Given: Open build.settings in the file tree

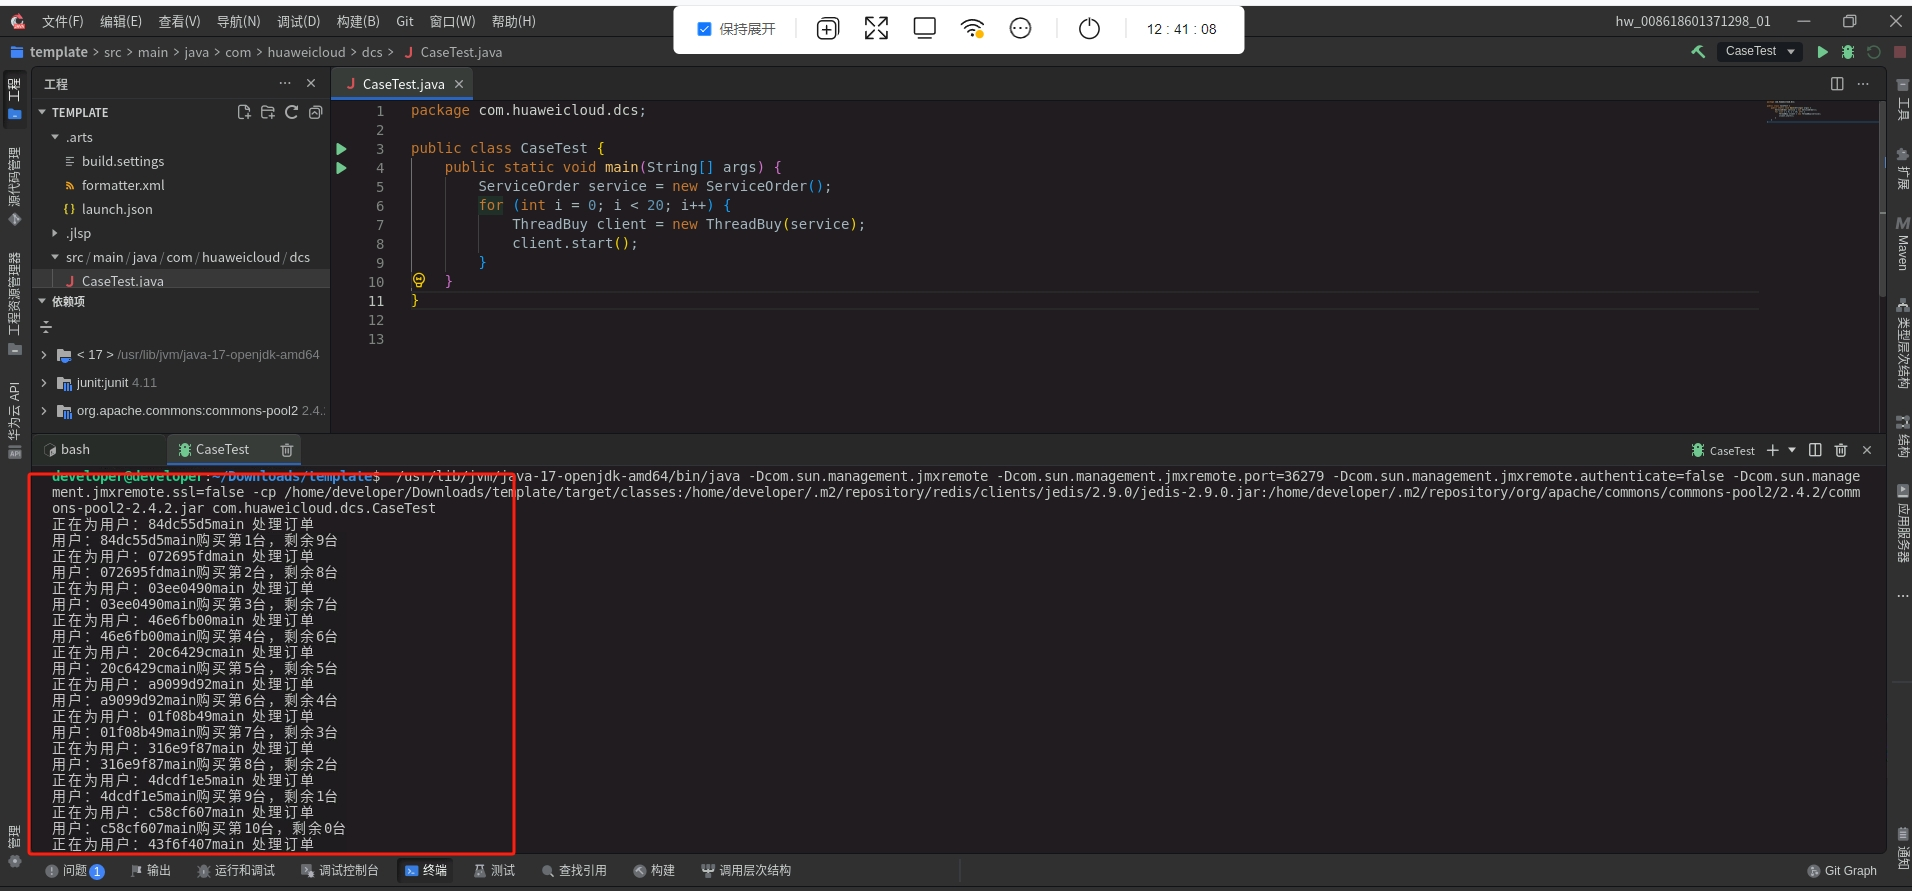Looking at the screenshot, I should [123, 161].
